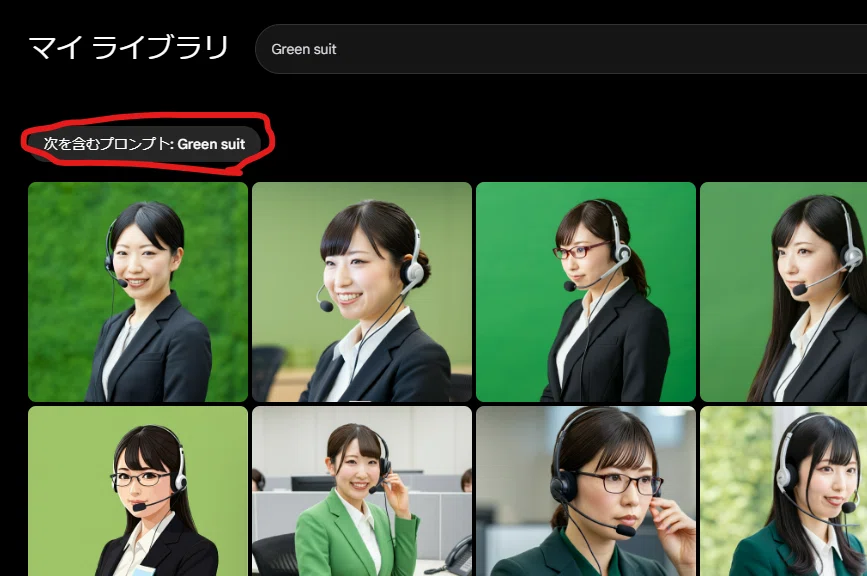Open the thumbnail of woman in bright green jacket
The image size is (867, 576).
click(x=362, y=491)
